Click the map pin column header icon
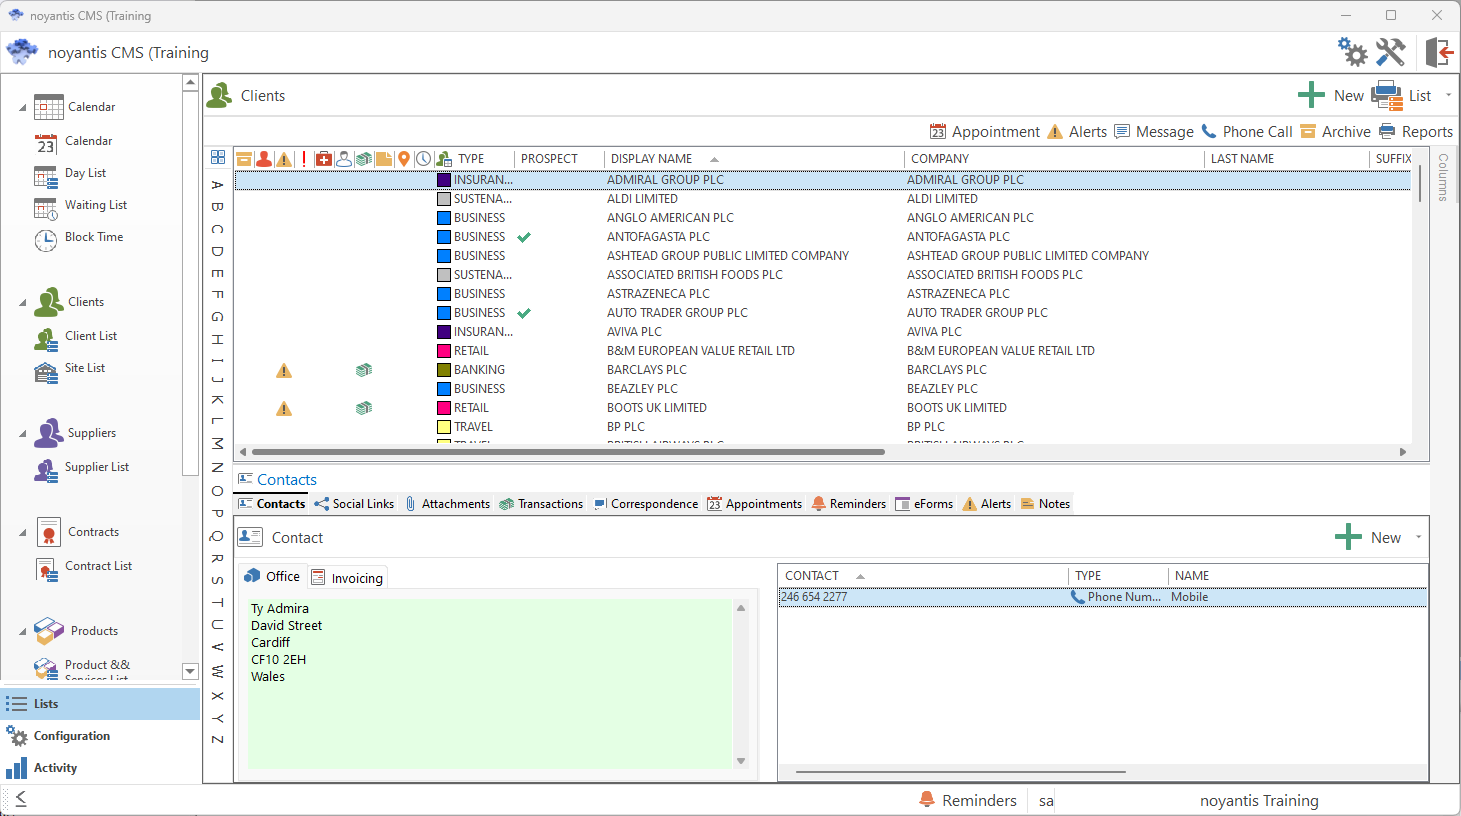Viewport: 1461px width, 816px height. point(404,159)
